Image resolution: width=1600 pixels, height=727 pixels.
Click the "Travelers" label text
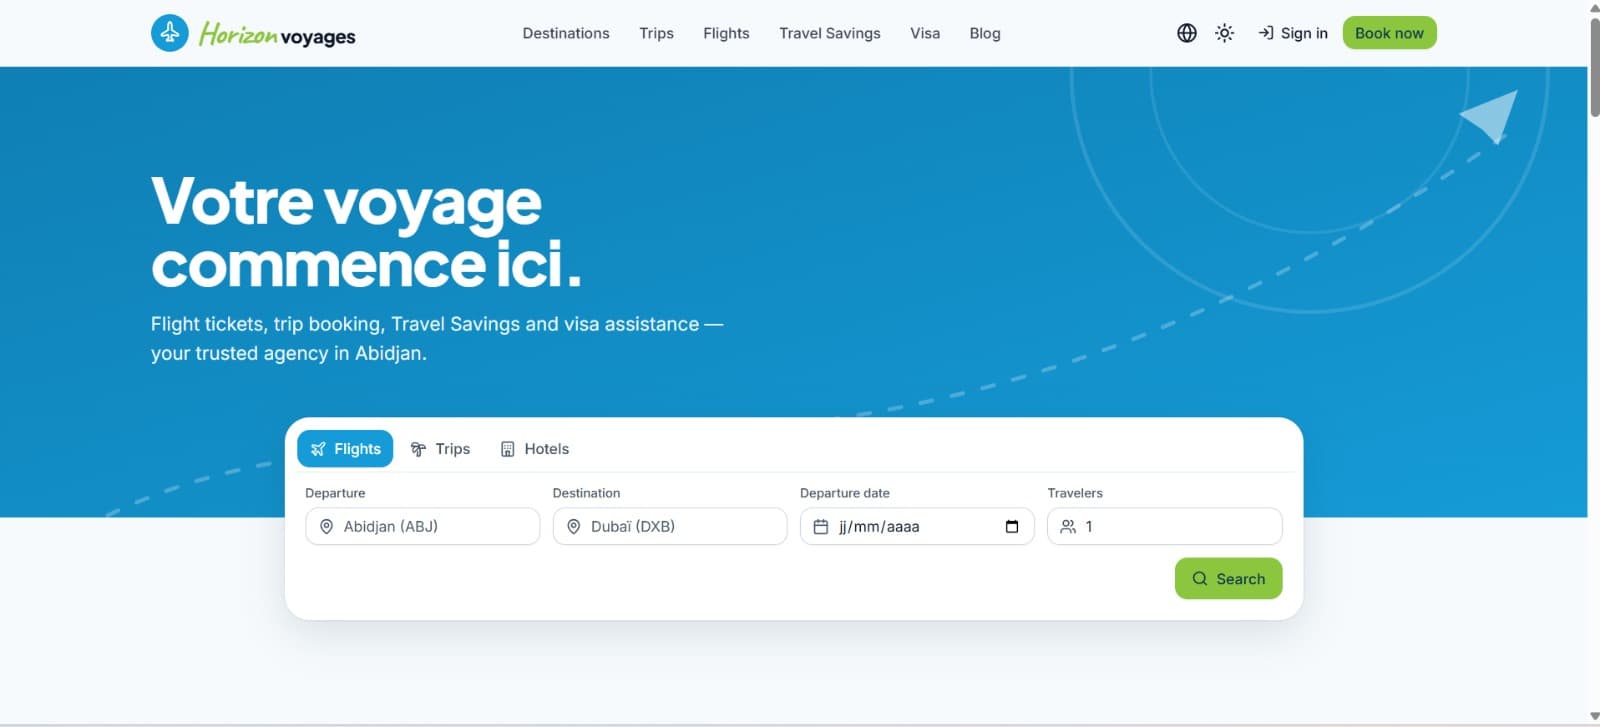pos(1075,493)
